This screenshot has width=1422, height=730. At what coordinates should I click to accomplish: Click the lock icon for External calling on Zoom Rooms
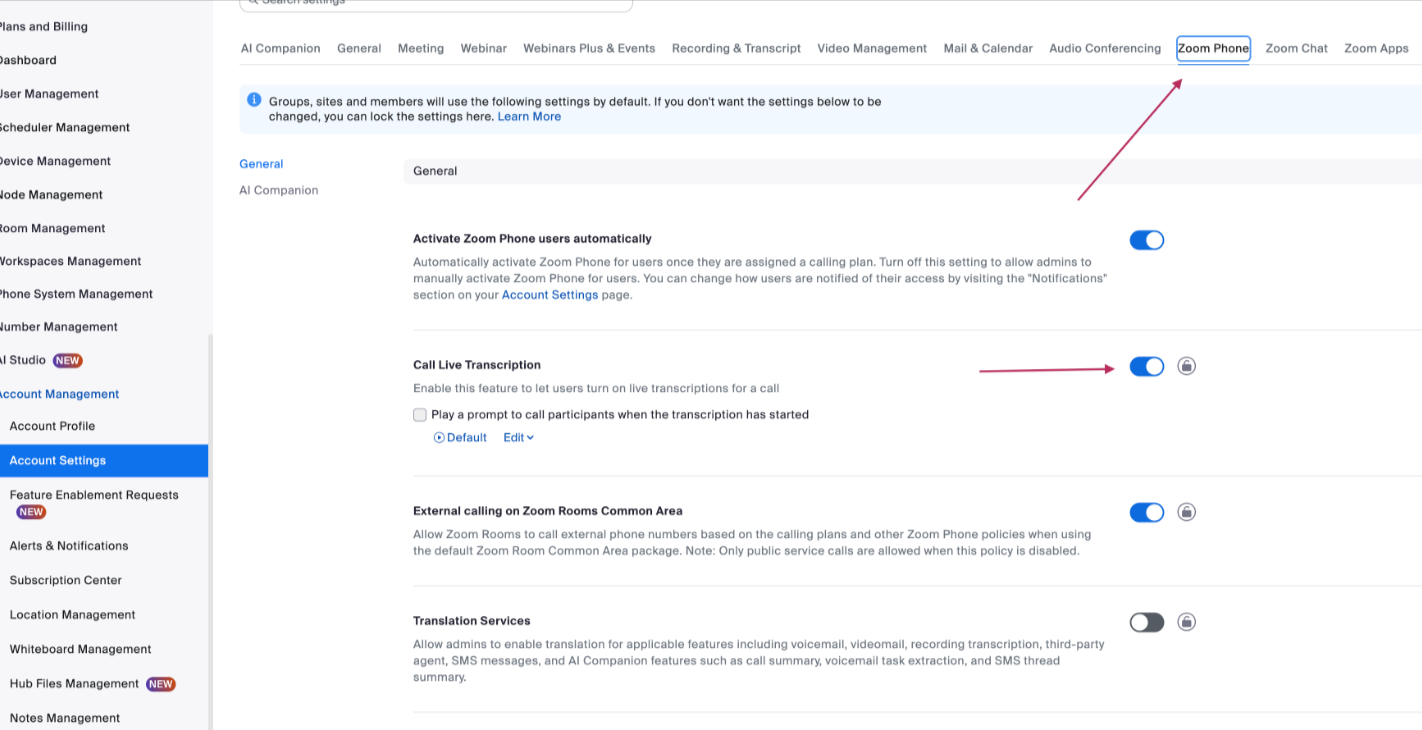pos(1186,512)
